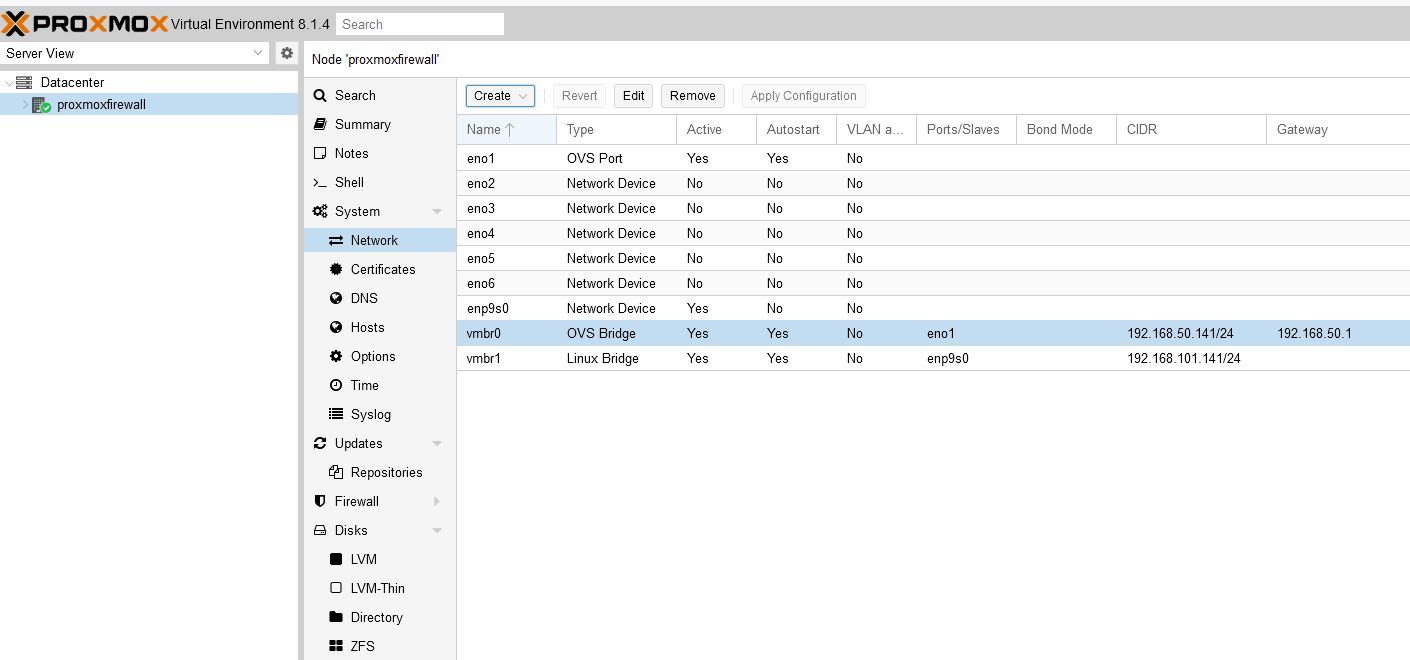Select the eno1 row

click(933, 158)
